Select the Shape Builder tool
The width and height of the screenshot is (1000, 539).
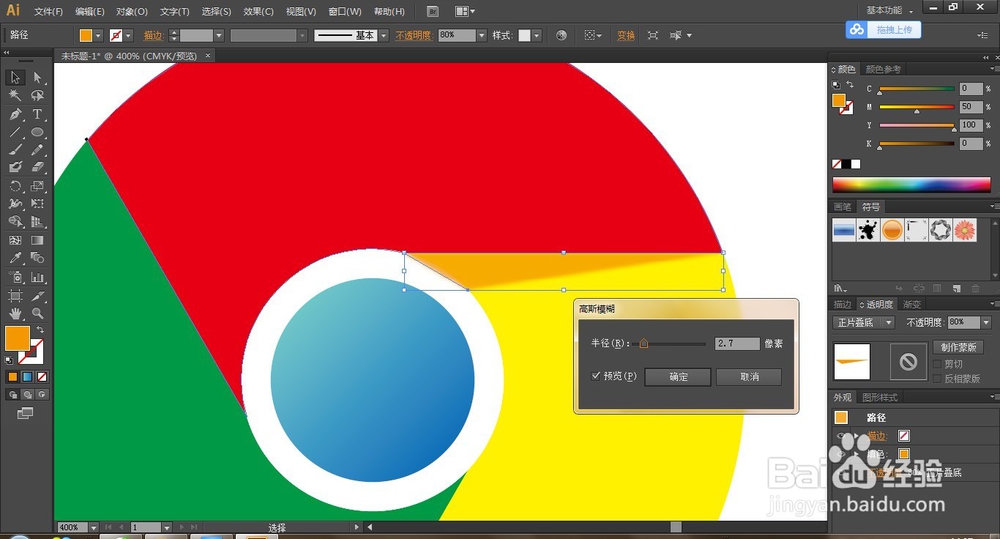[15, 221]
